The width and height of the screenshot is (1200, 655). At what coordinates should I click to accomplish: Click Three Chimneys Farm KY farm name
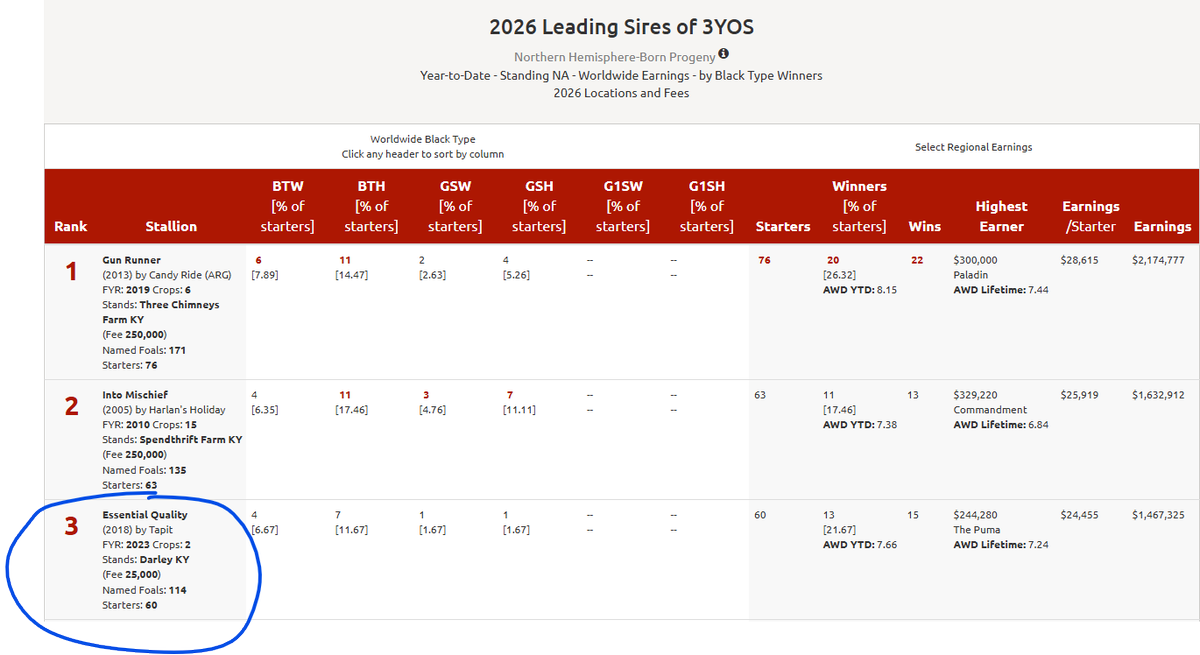(160, 312)
